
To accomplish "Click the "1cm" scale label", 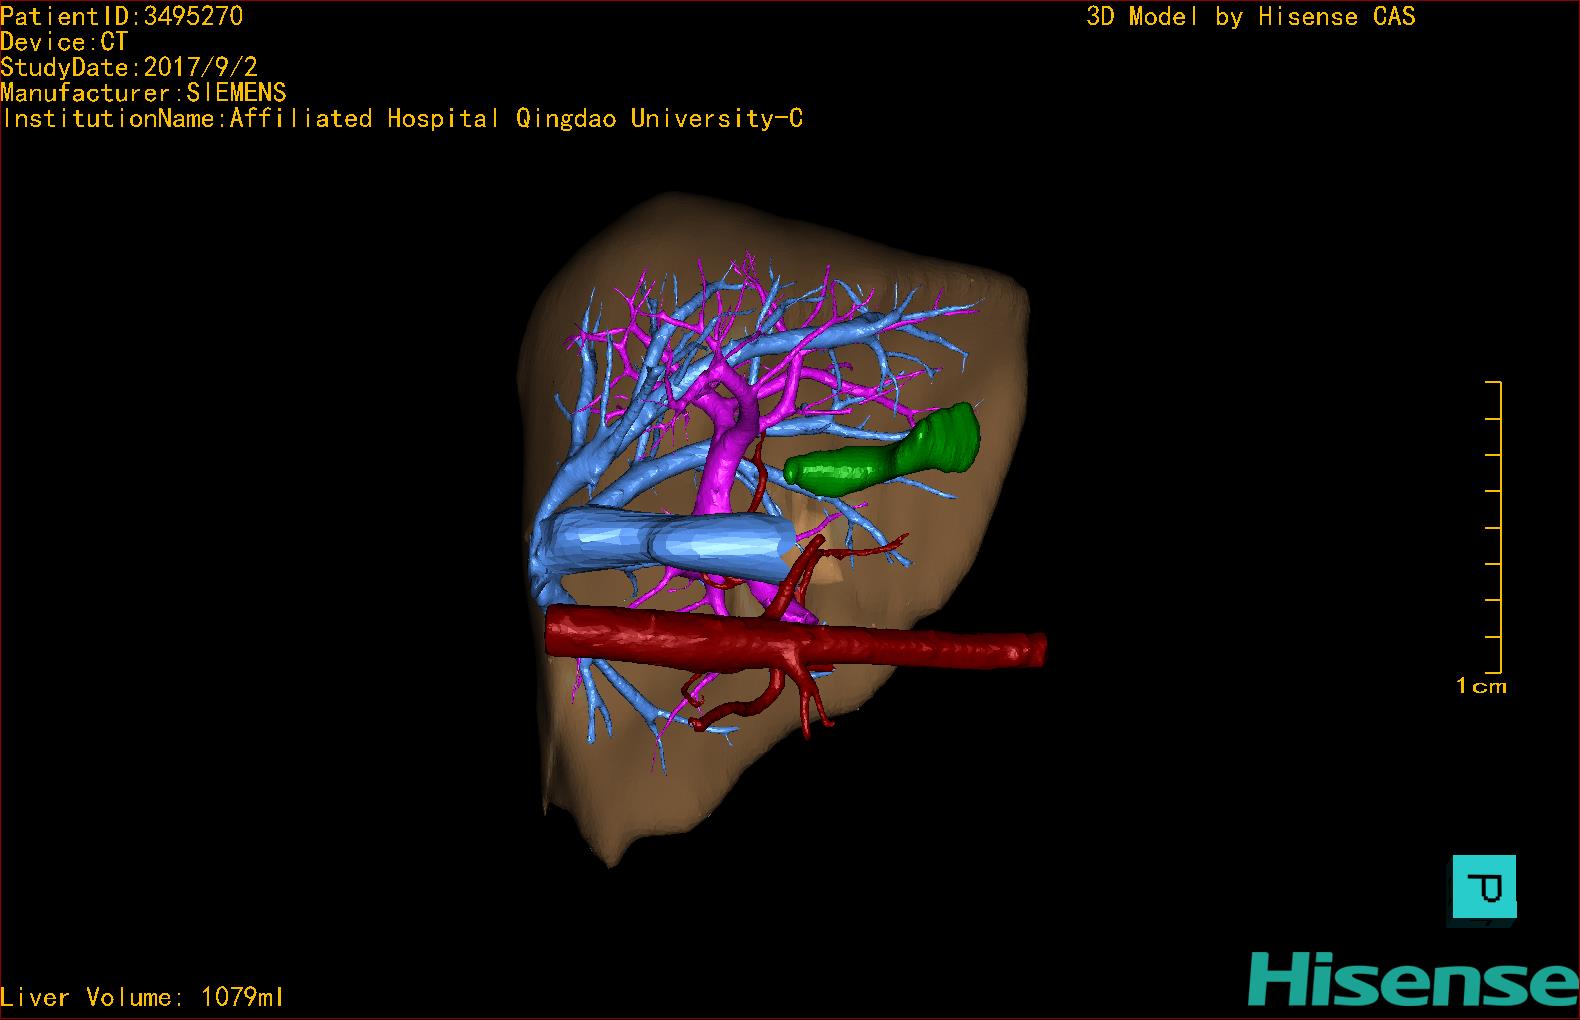I will (x=1481, y=686).
